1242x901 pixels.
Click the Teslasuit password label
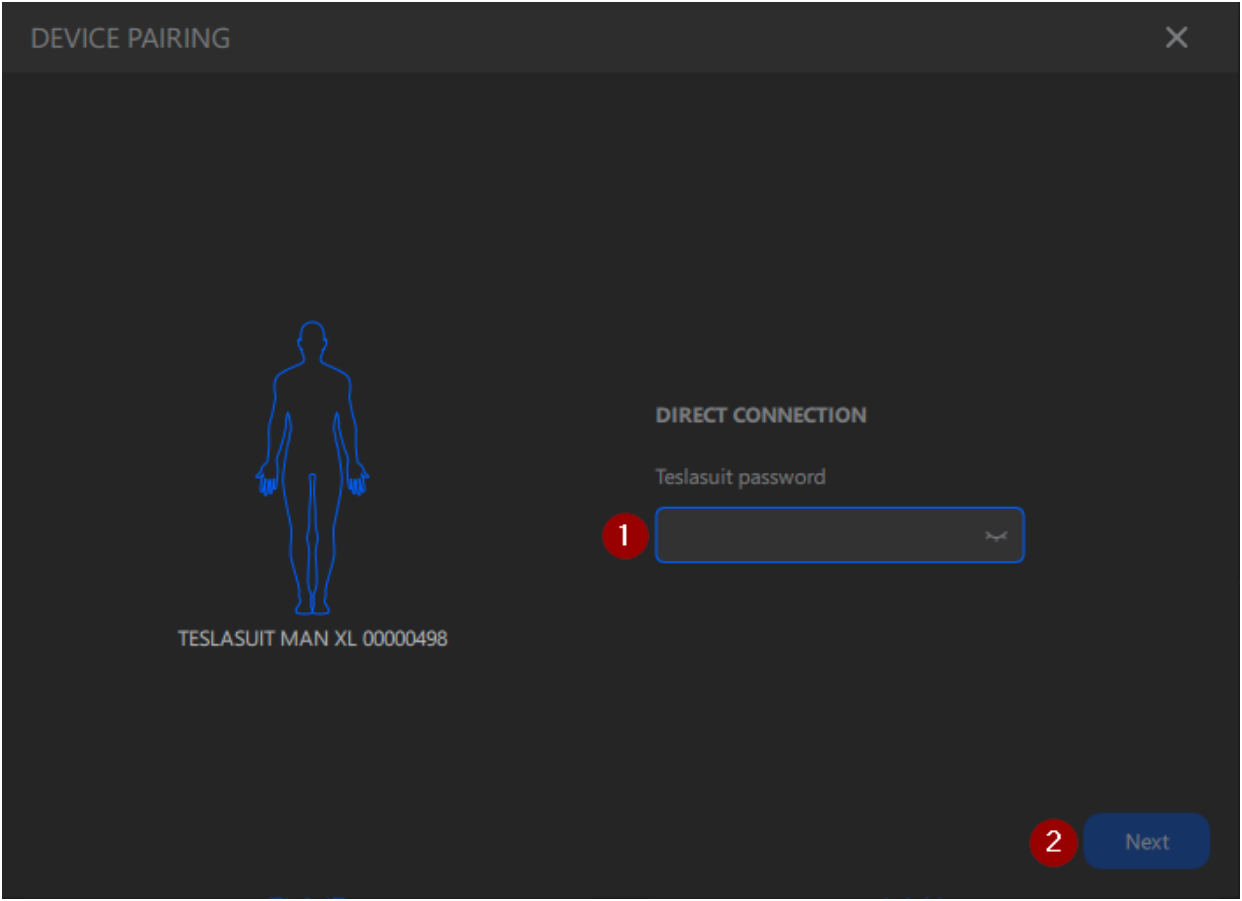[x=740, y=477]
